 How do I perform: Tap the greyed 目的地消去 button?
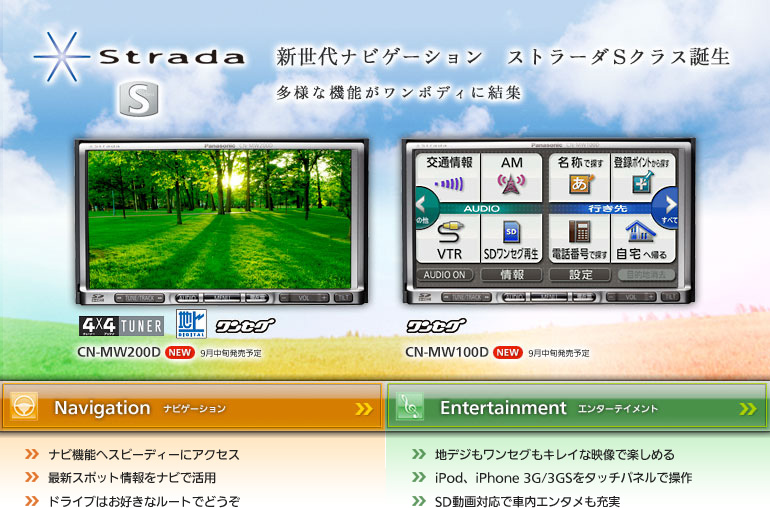point(646,275)
